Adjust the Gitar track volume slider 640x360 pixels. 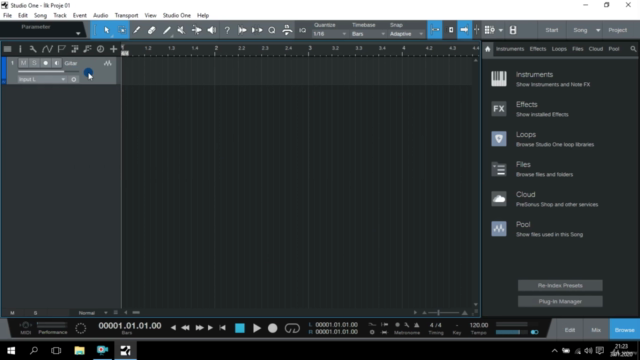[x=48, y=71]
